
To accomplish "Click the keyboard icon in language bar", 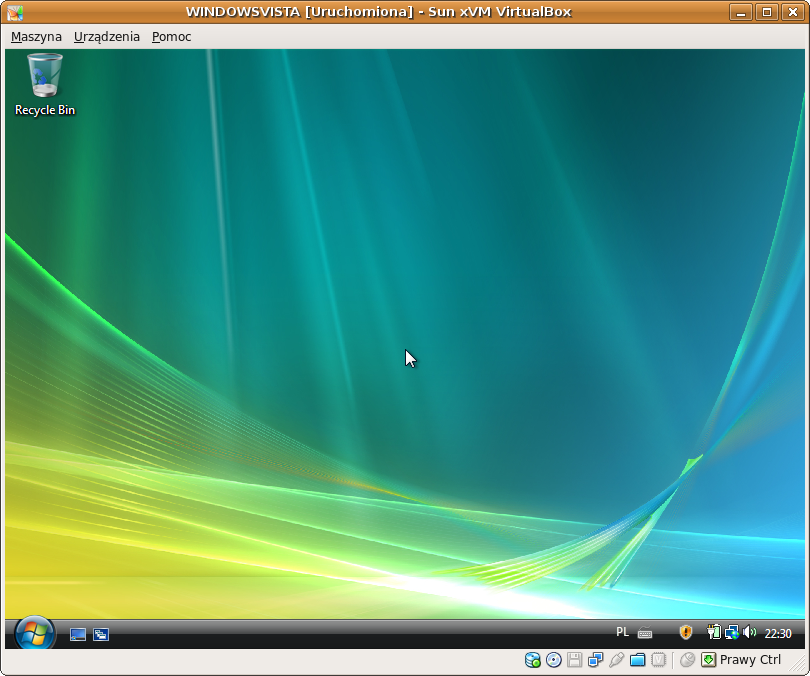I will pos(645,633).
